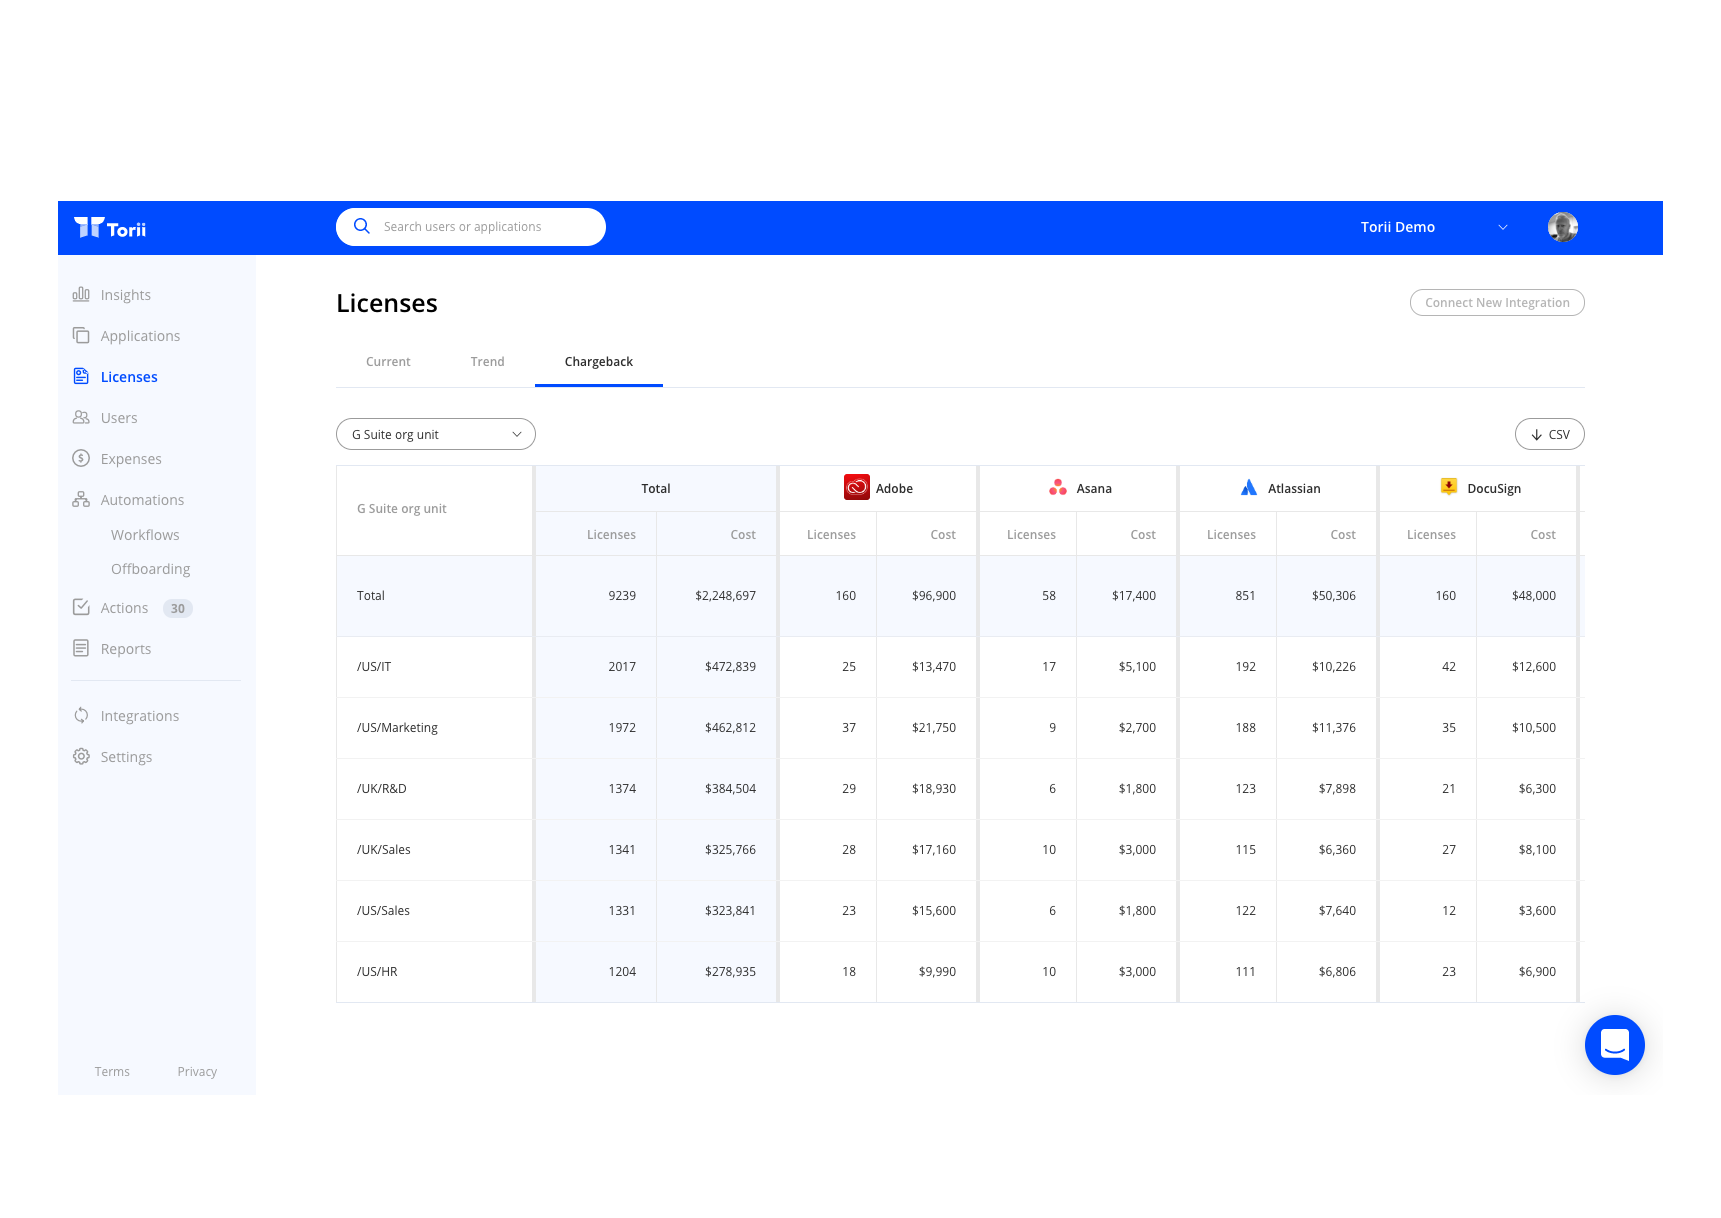Click the /UK/Sales row label

(384, 850)
